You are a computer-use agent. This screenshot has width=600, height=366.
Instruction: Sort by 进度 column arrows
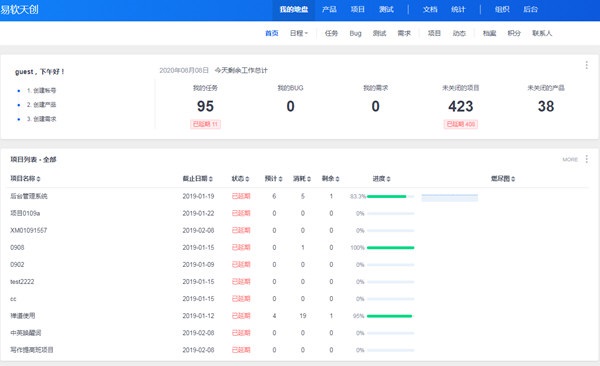click(388, 179)
